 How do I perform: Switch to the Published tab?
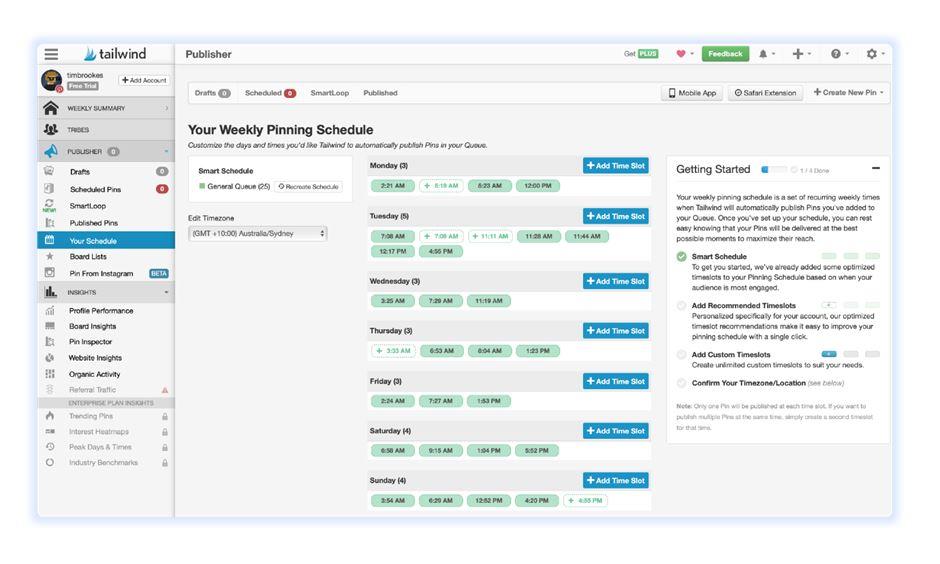(x=380, y=93)
